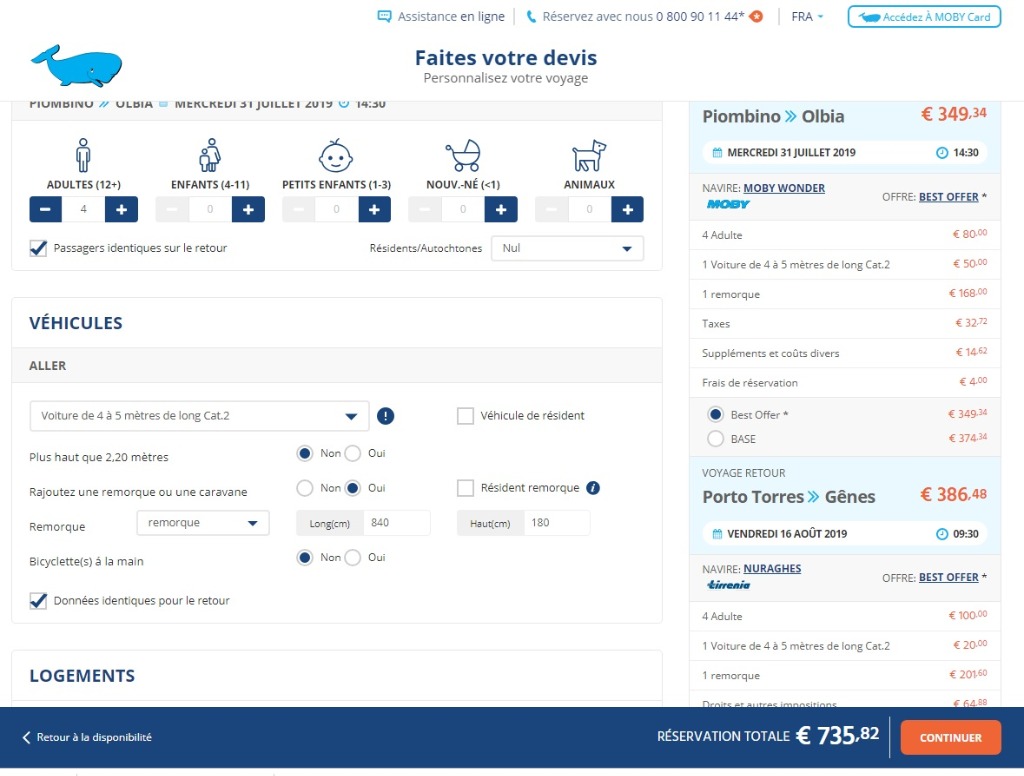Image resolution: width=1024 pixels, height=776 pixels.
Task: Click the Moby blue whale logo
Action: point(76,66)
